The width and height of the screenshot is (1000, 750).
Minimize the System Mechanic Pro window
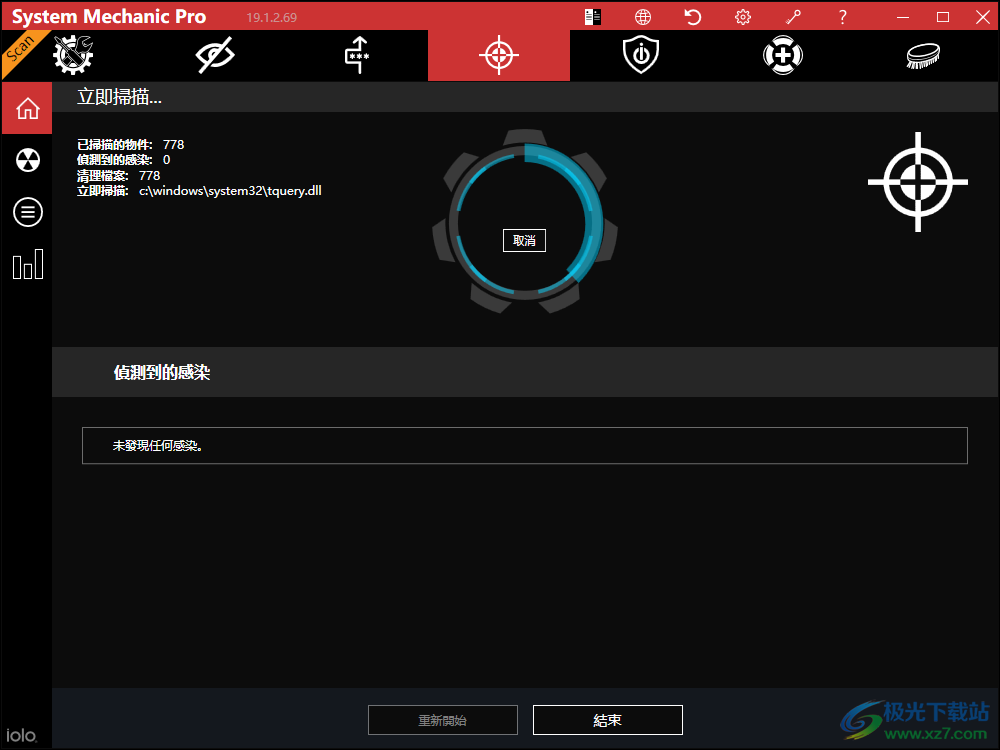click(902, 17)
